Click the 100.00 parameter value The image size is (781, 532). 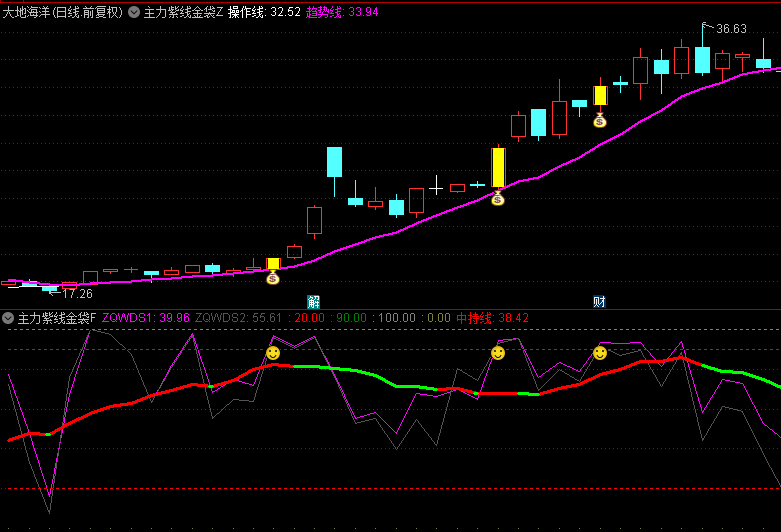[x=396, y=318]
